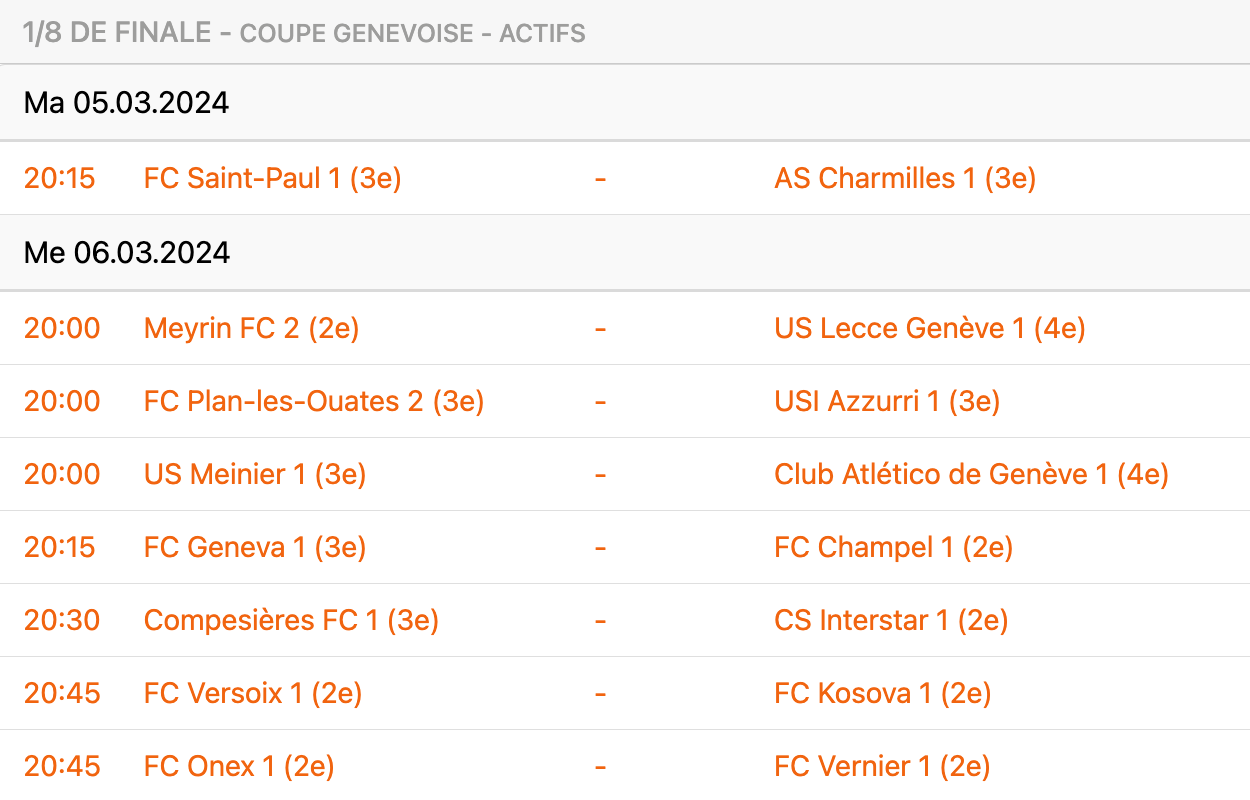Click 20:30 kickoff time for Compesières match

coord(62,620)
